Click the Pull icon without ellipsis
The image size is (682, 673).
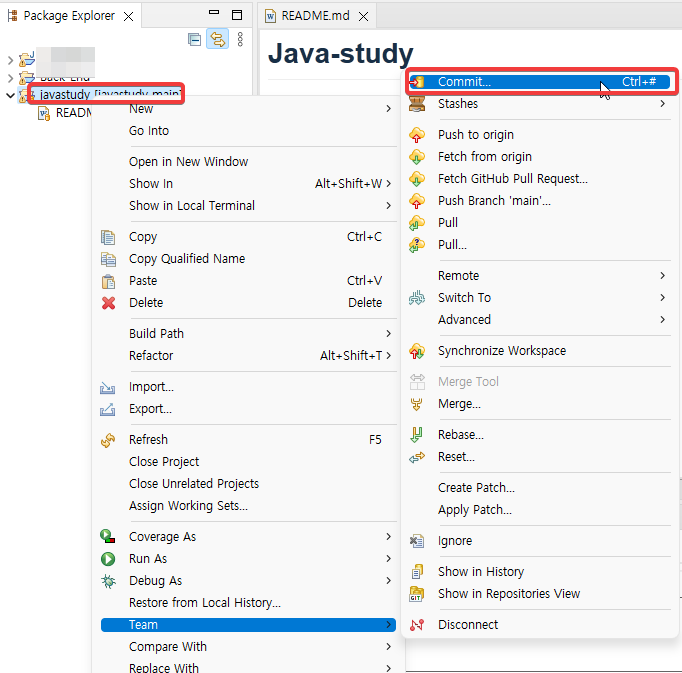click(x=417, y=223)
